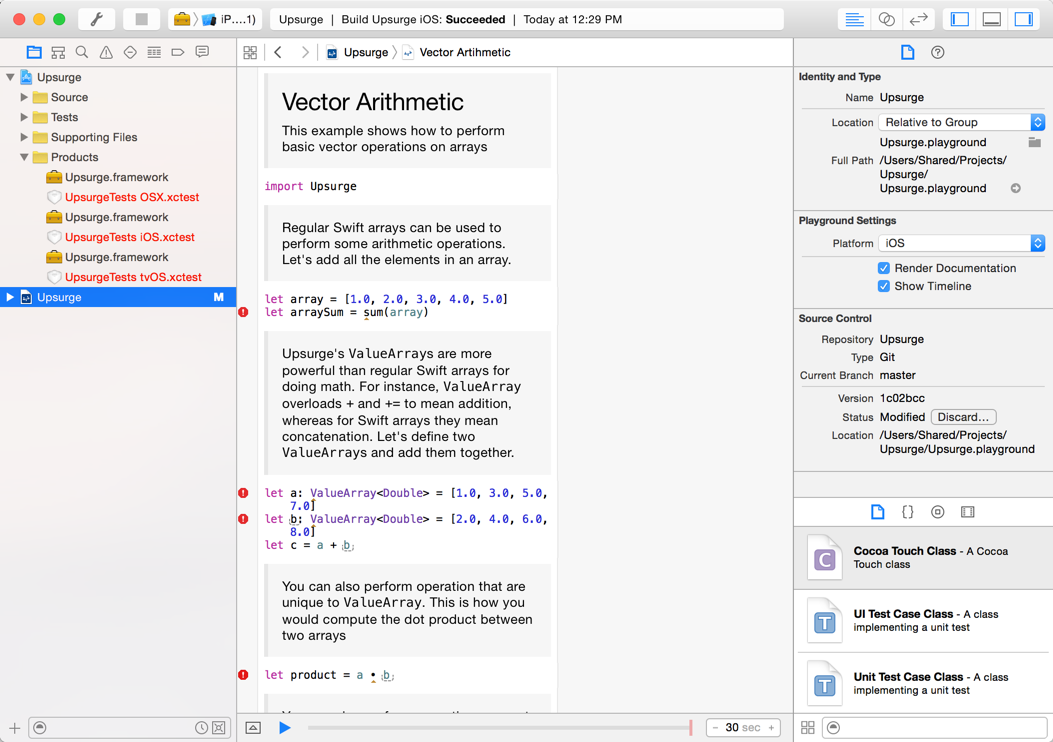This screenshot has height=742, width=1053.
Task: Show the File inspector
Action: point(907,52)
